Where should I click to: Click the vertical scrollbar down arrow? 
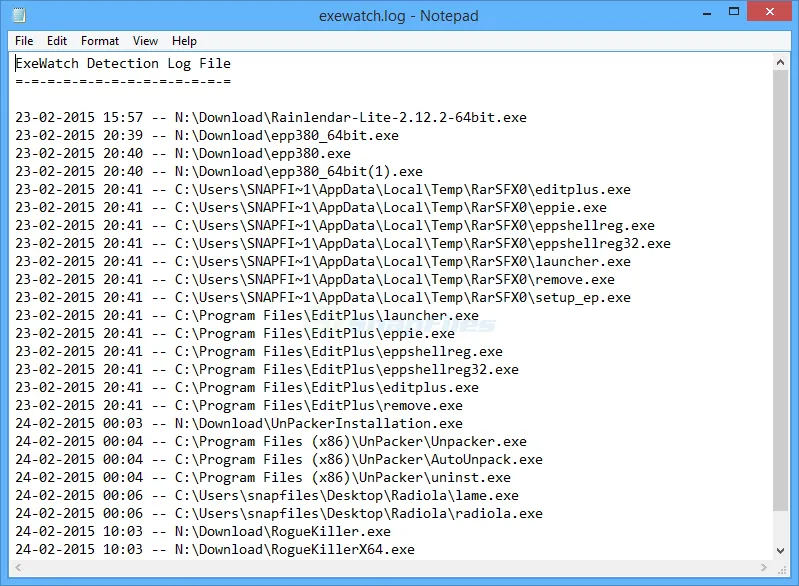(x=780, y=550)
